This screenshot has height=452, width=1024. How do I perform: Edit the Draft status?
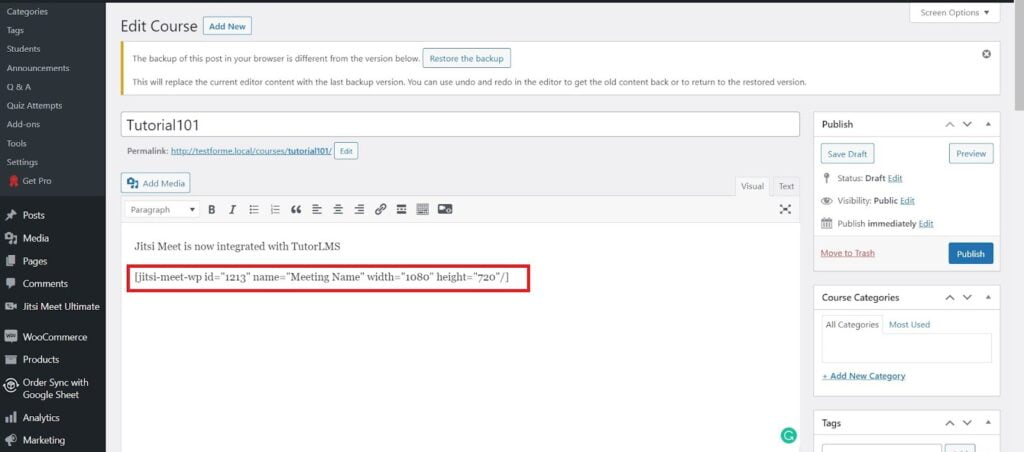[895, 178]
